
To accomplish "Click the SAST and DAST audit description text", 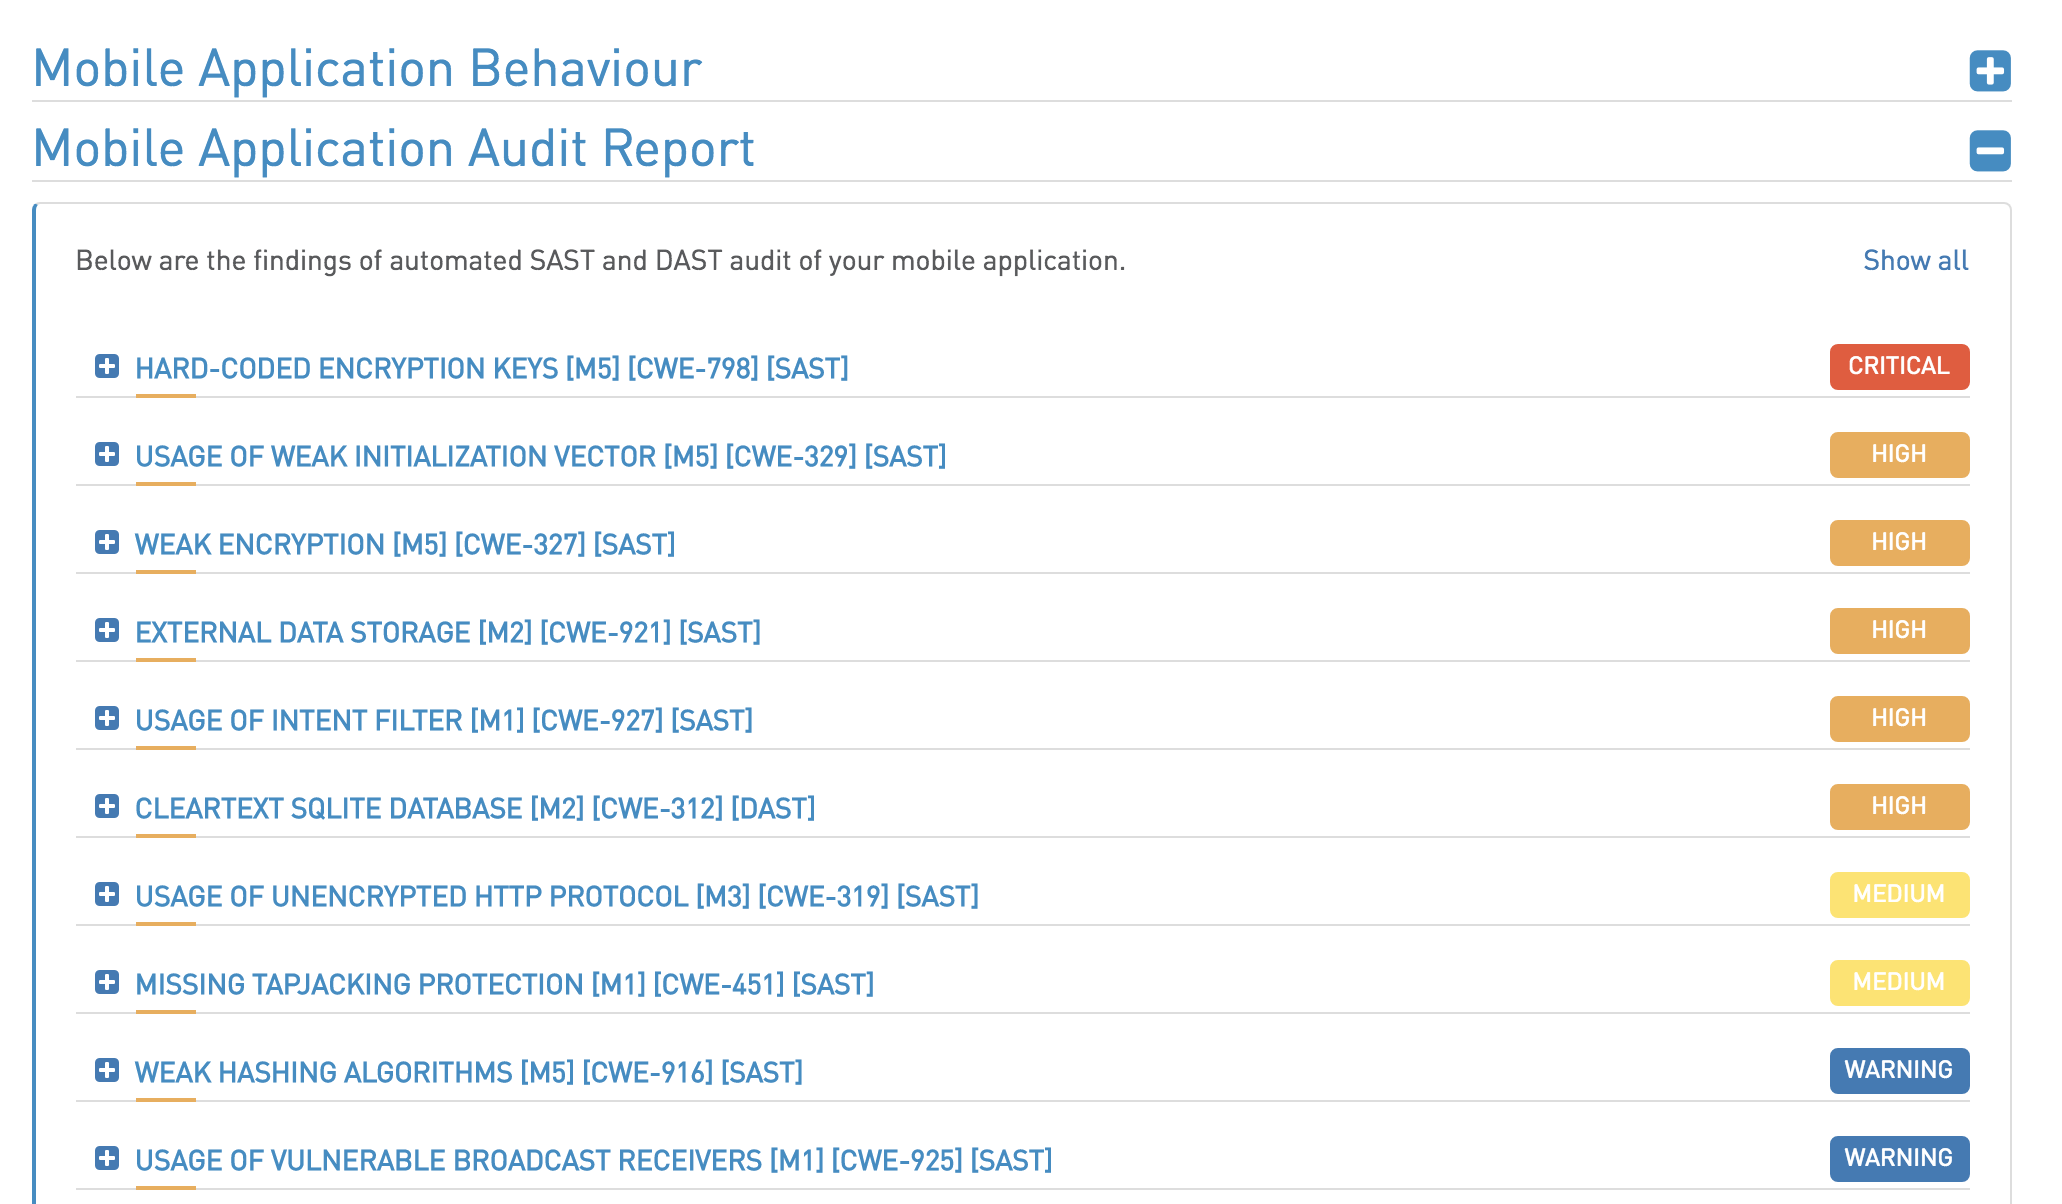I will 601,261.
